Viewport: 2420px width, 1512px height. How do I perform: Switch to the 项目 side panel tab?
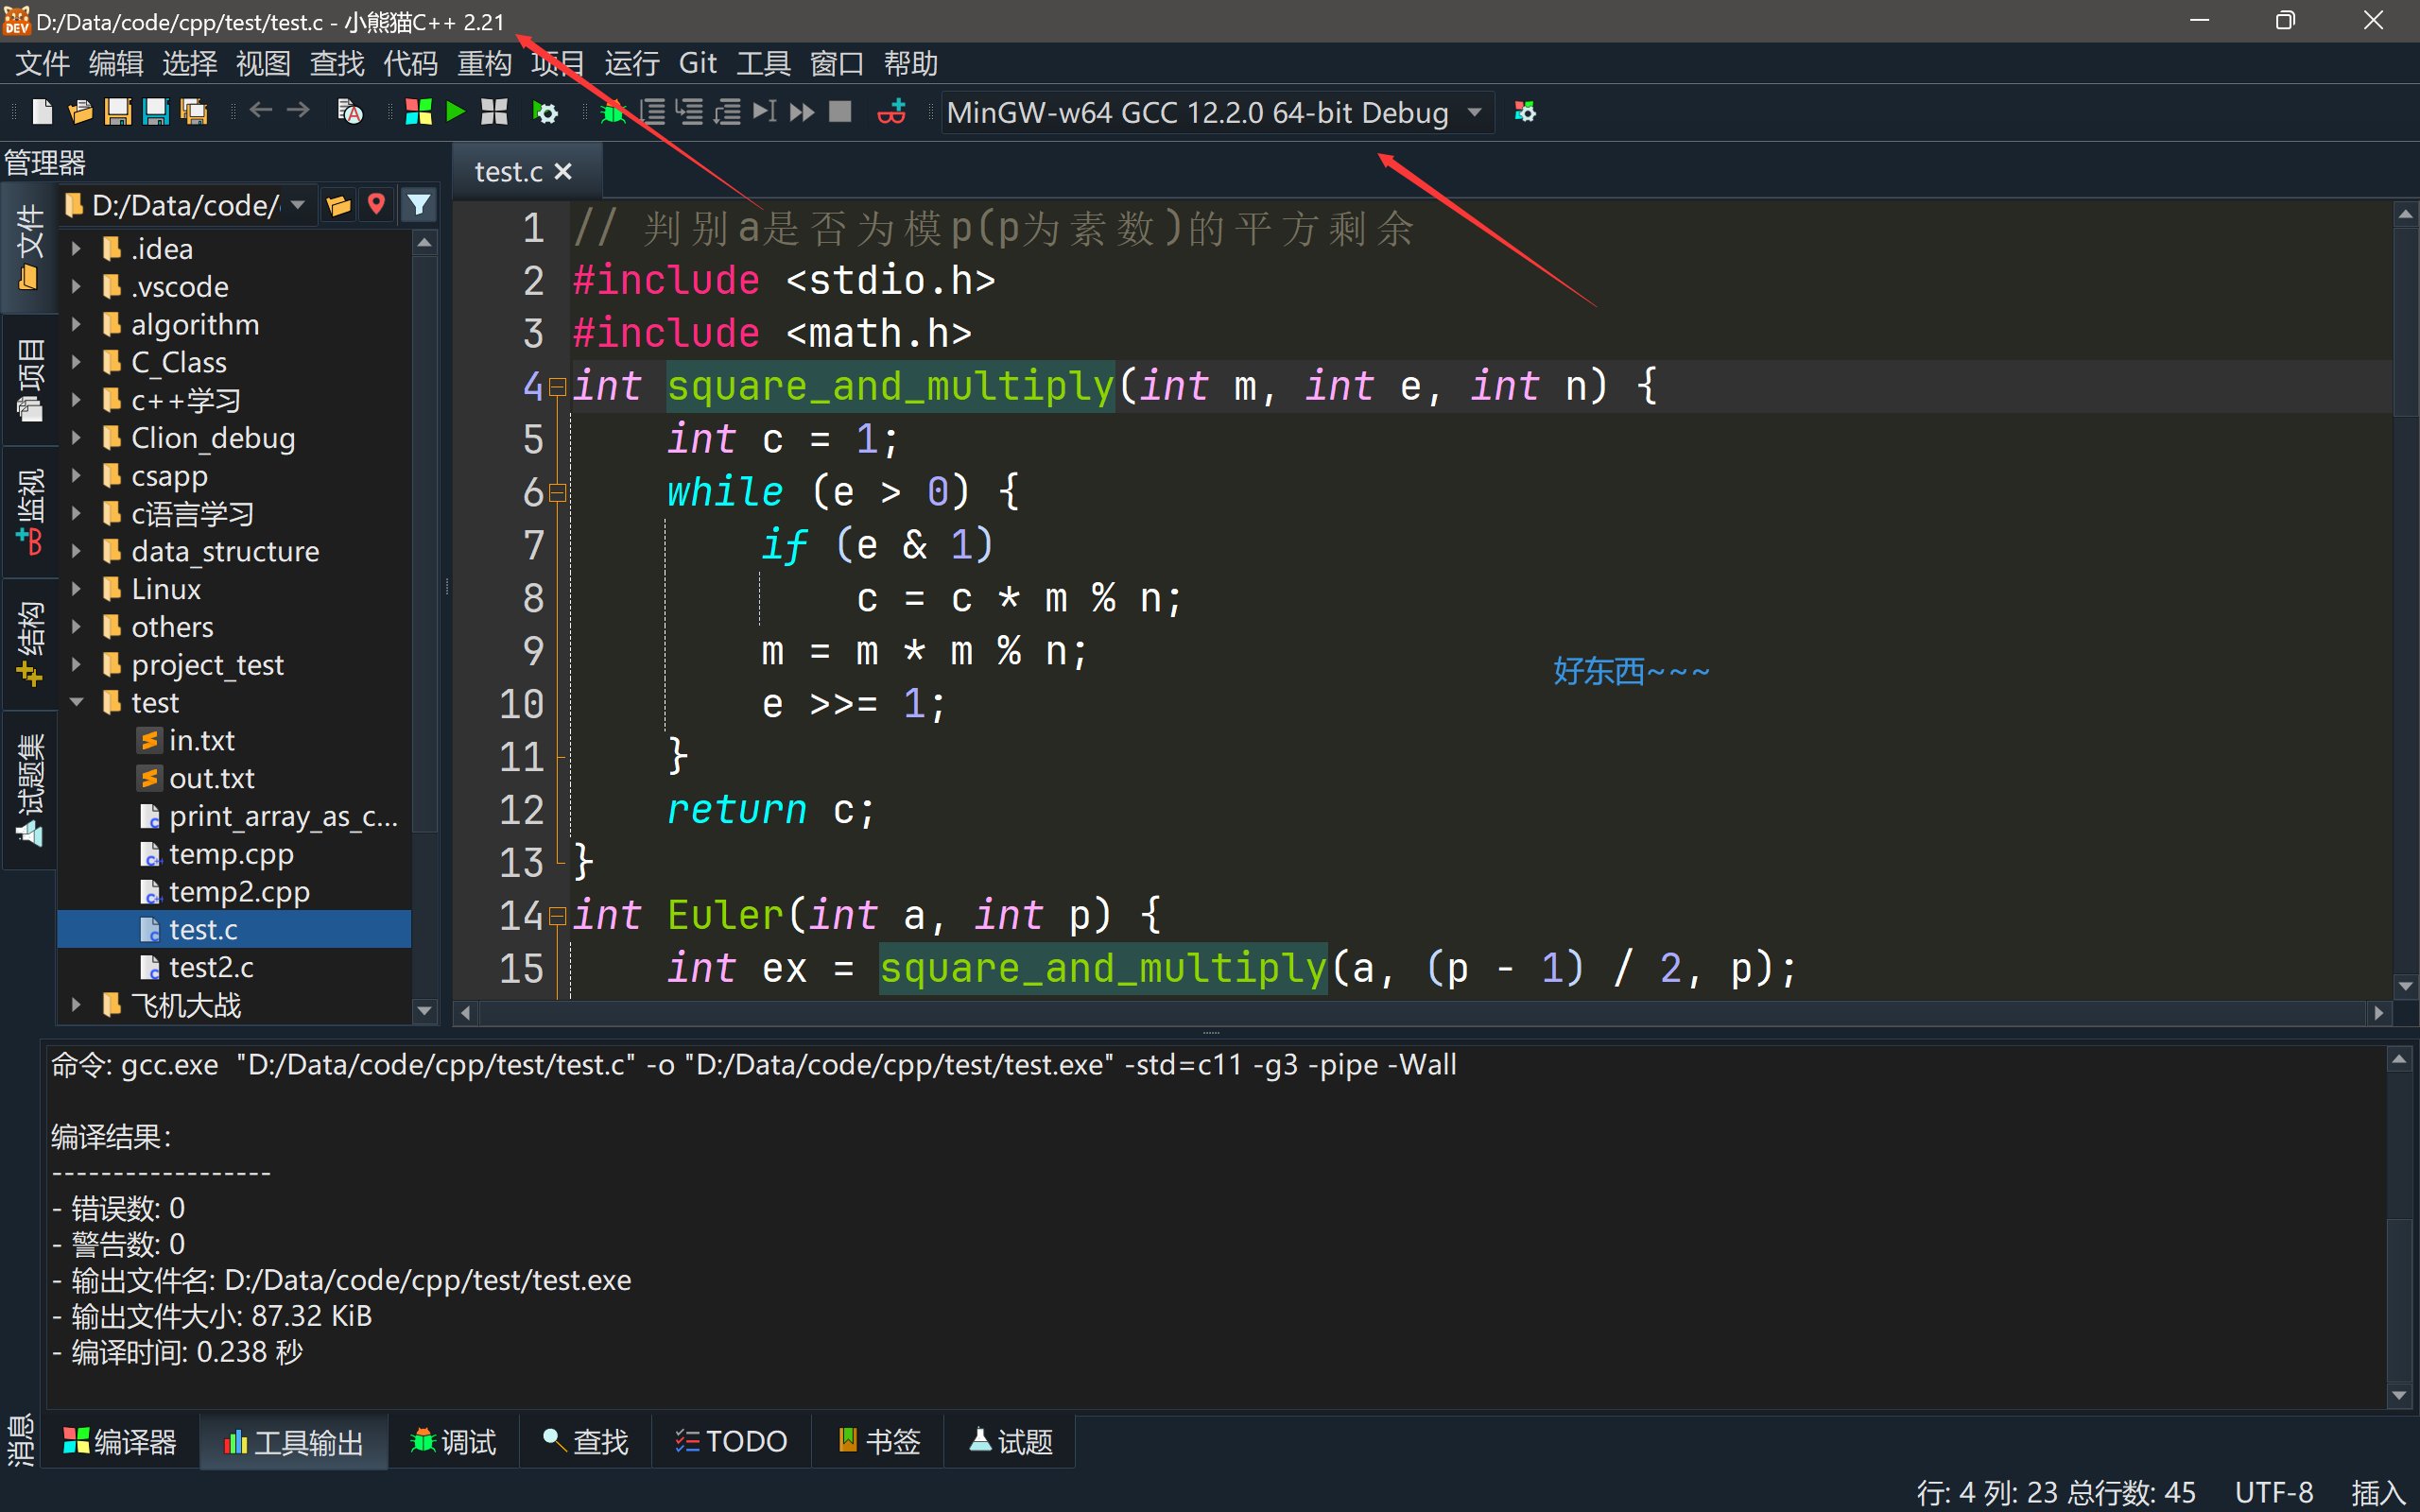[30, 380]
